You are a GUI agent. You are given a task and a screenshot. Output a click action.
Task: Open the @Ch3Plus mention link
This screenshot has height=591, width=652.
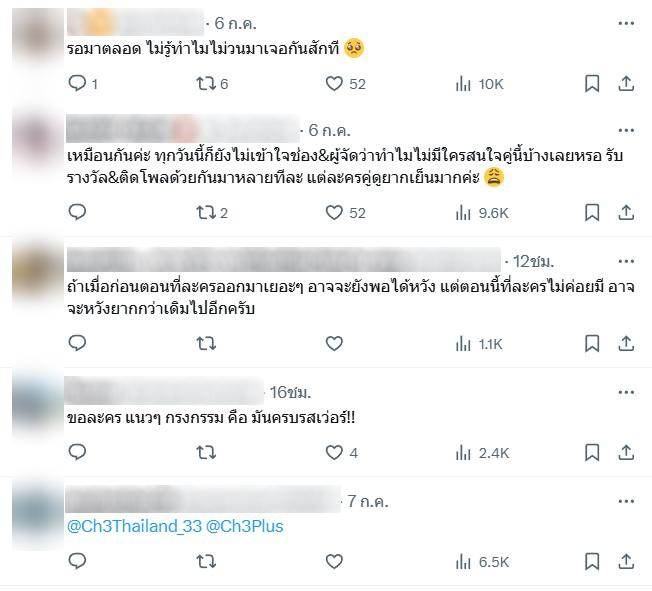point(245,526)
